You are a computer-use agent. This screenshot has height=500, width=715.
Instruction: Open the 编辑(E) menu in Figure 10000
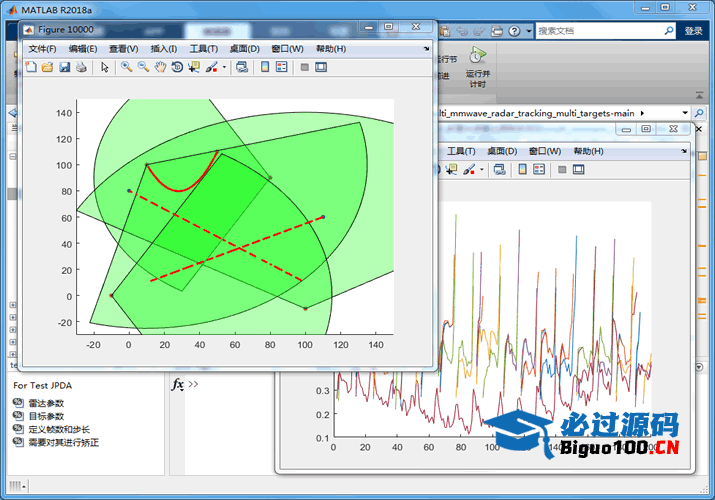point(83,49)
